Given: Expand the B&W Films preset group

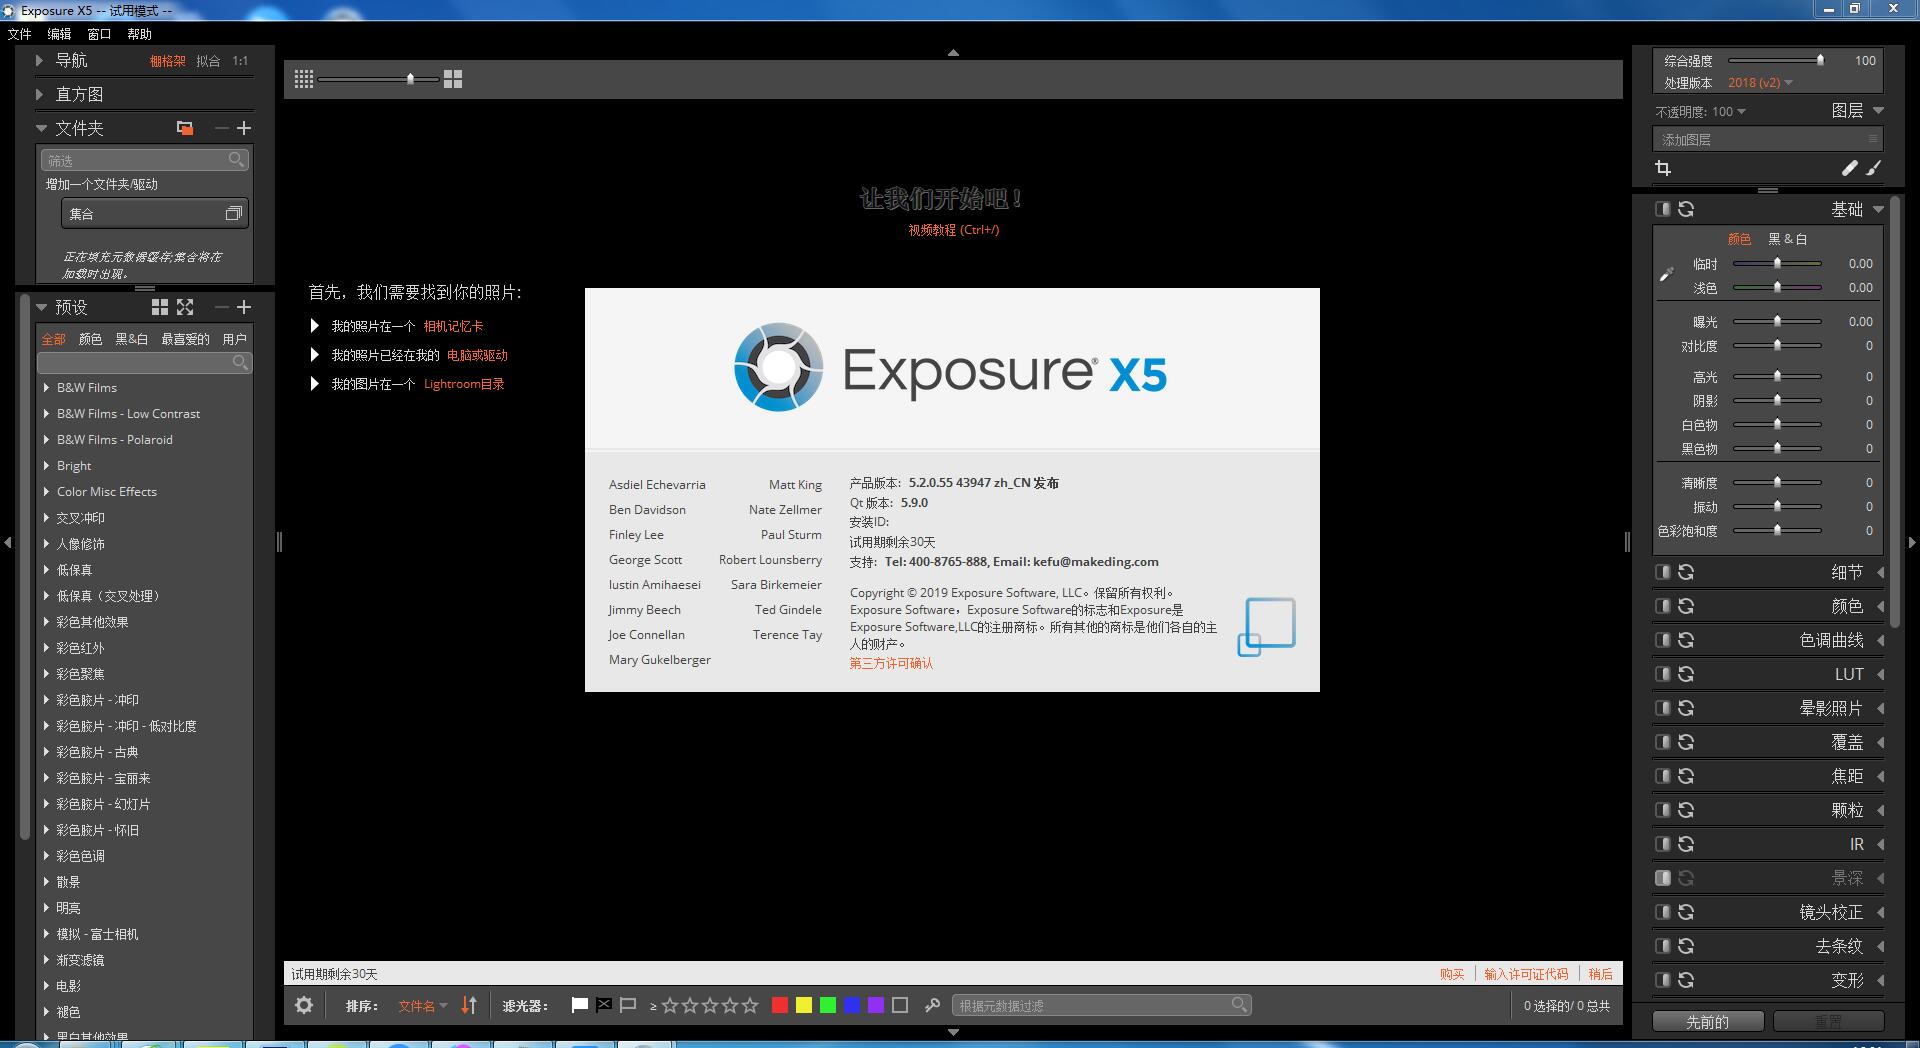Looking at the screenshot, I should 46,387.
